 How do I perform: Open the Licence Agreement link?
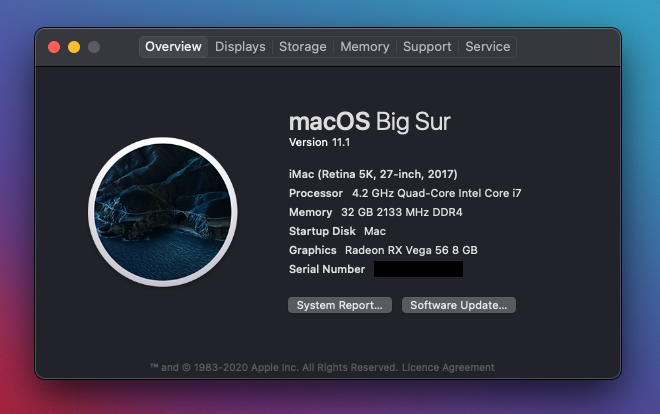click(x=448, y=367)
